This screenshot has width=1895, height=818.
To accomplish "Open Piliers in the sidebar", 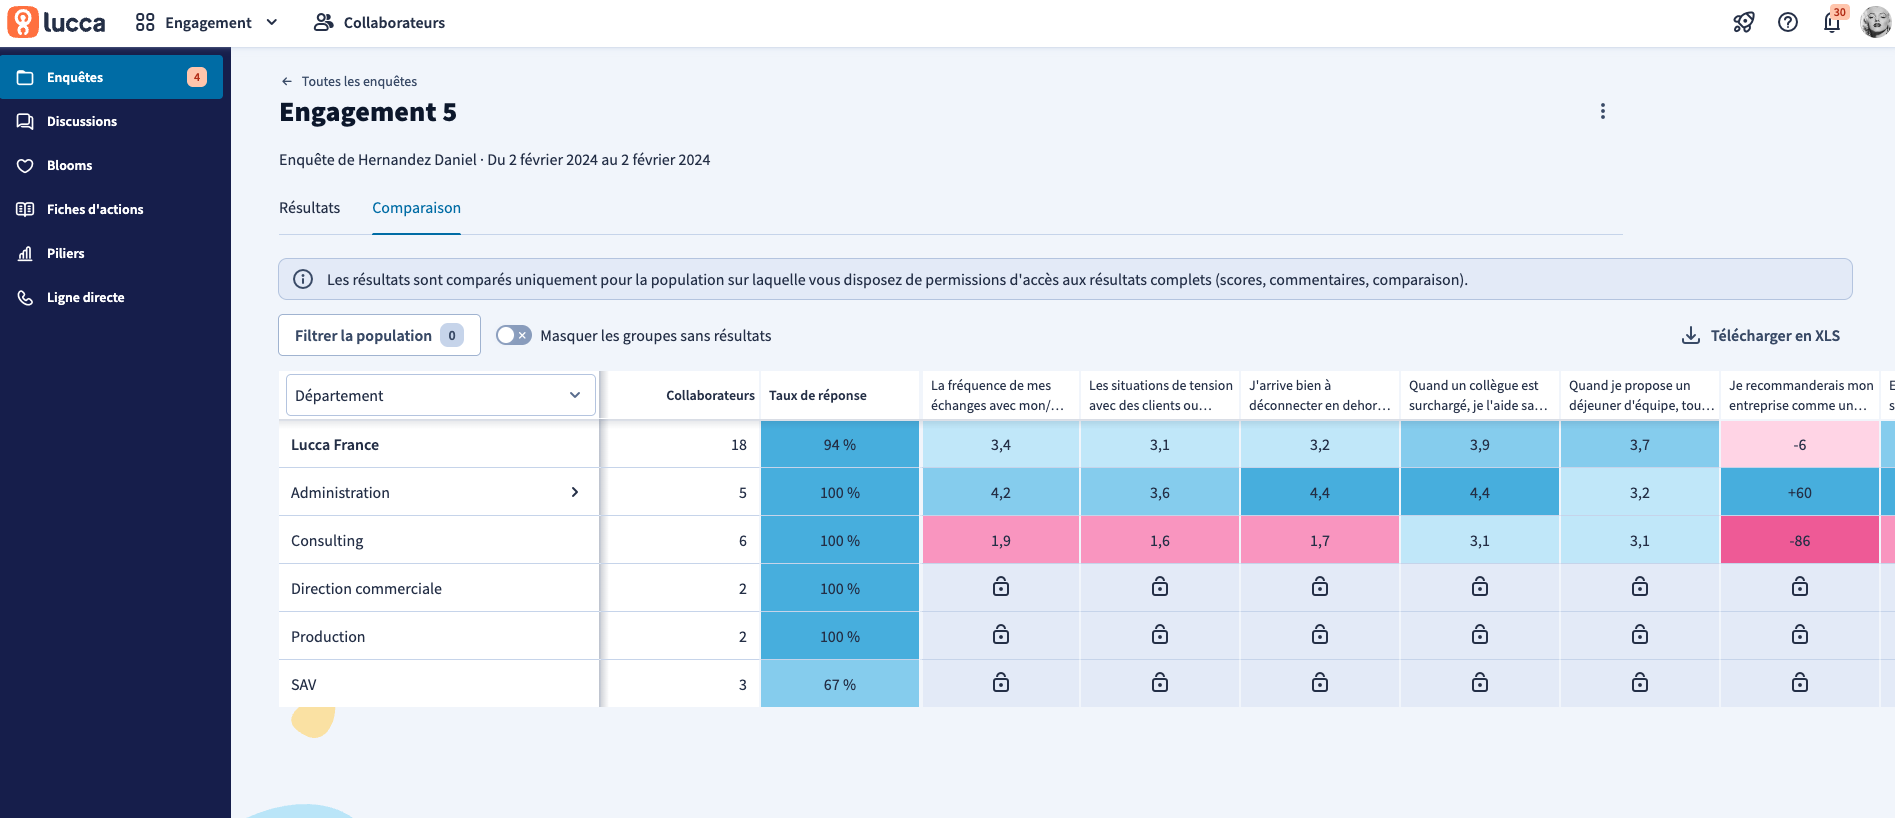I will click(x=111, y=253).
